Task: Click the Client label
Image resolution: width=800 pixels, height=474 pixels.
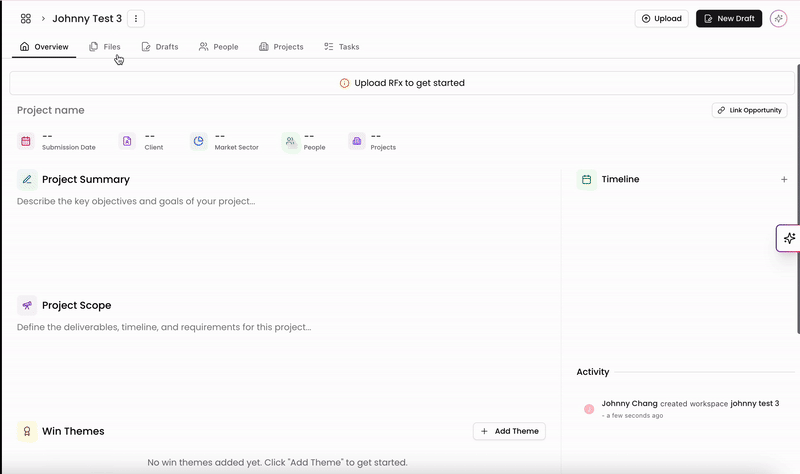Action: pyautogui.click(x=154, y=147)
